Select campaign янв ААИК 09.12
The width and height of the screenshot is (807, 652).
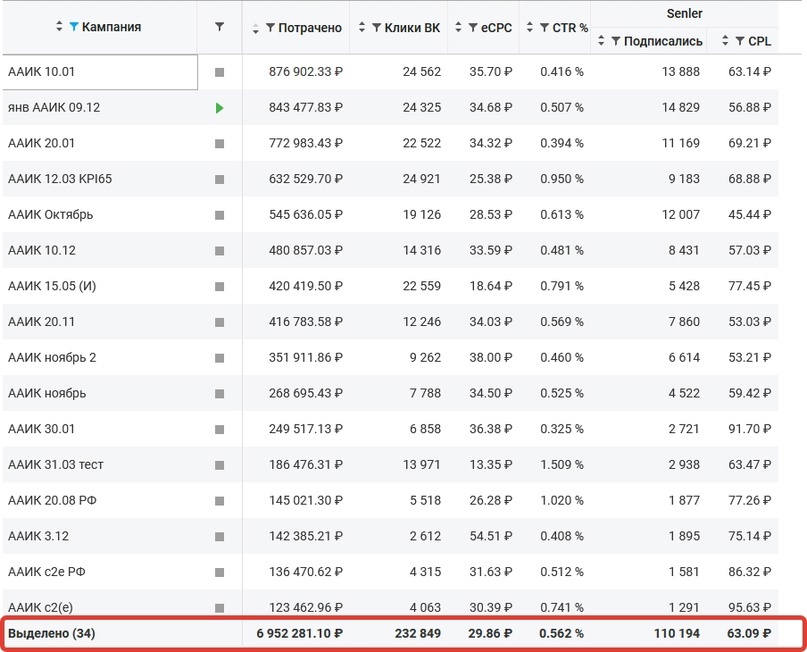(x=54, y=108)
